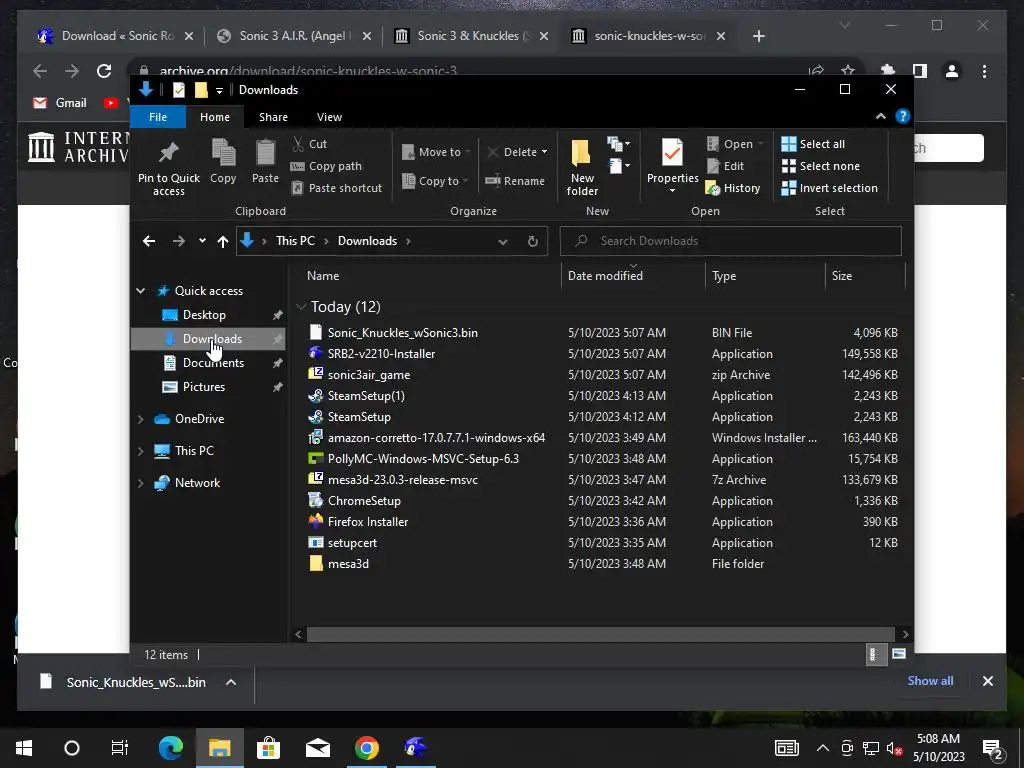Open a new Chrome tab
The width and height of the screenshot is (1024, 768).
tap(758, 36)
